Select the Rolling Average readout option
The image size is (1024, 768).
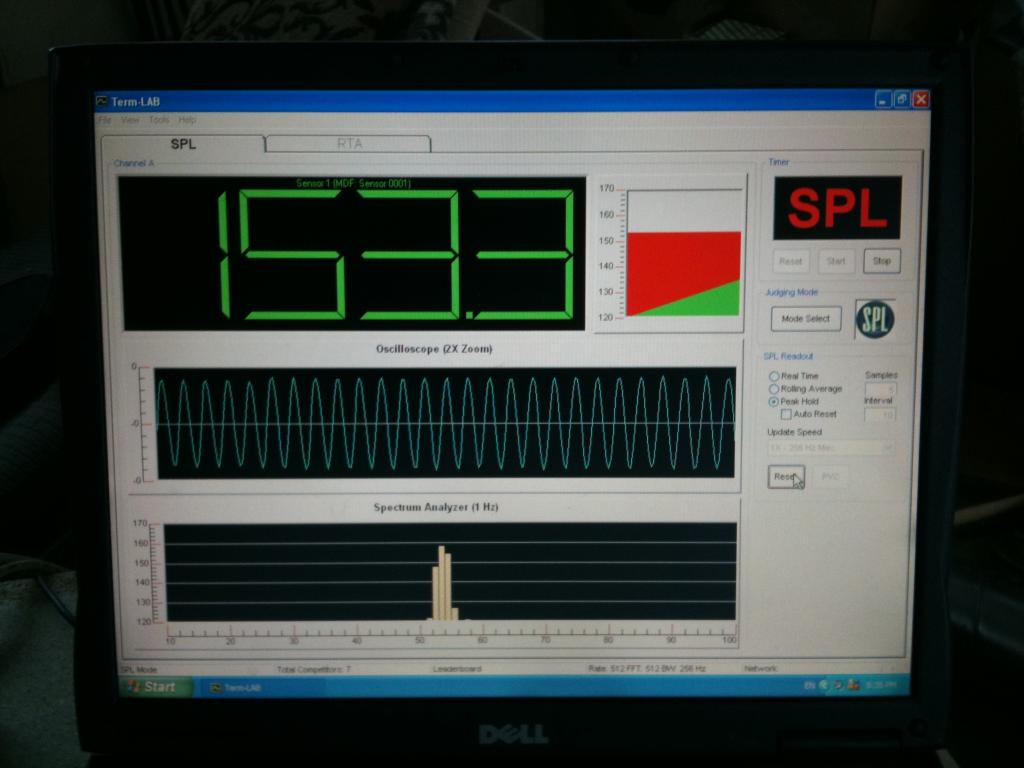point(774,388)
